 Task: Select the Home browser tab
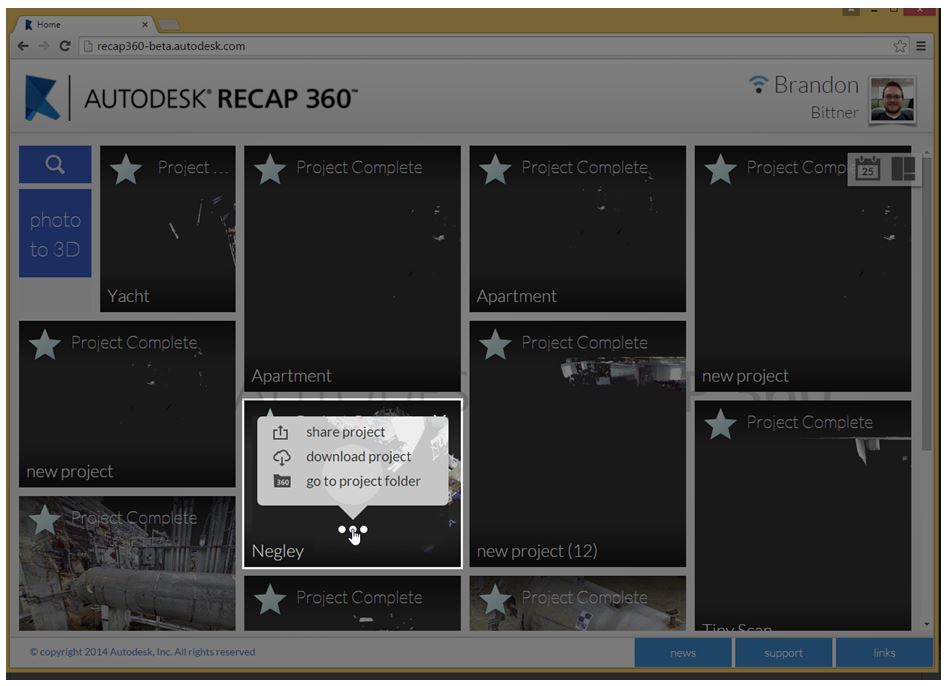[x=85, y=25]
